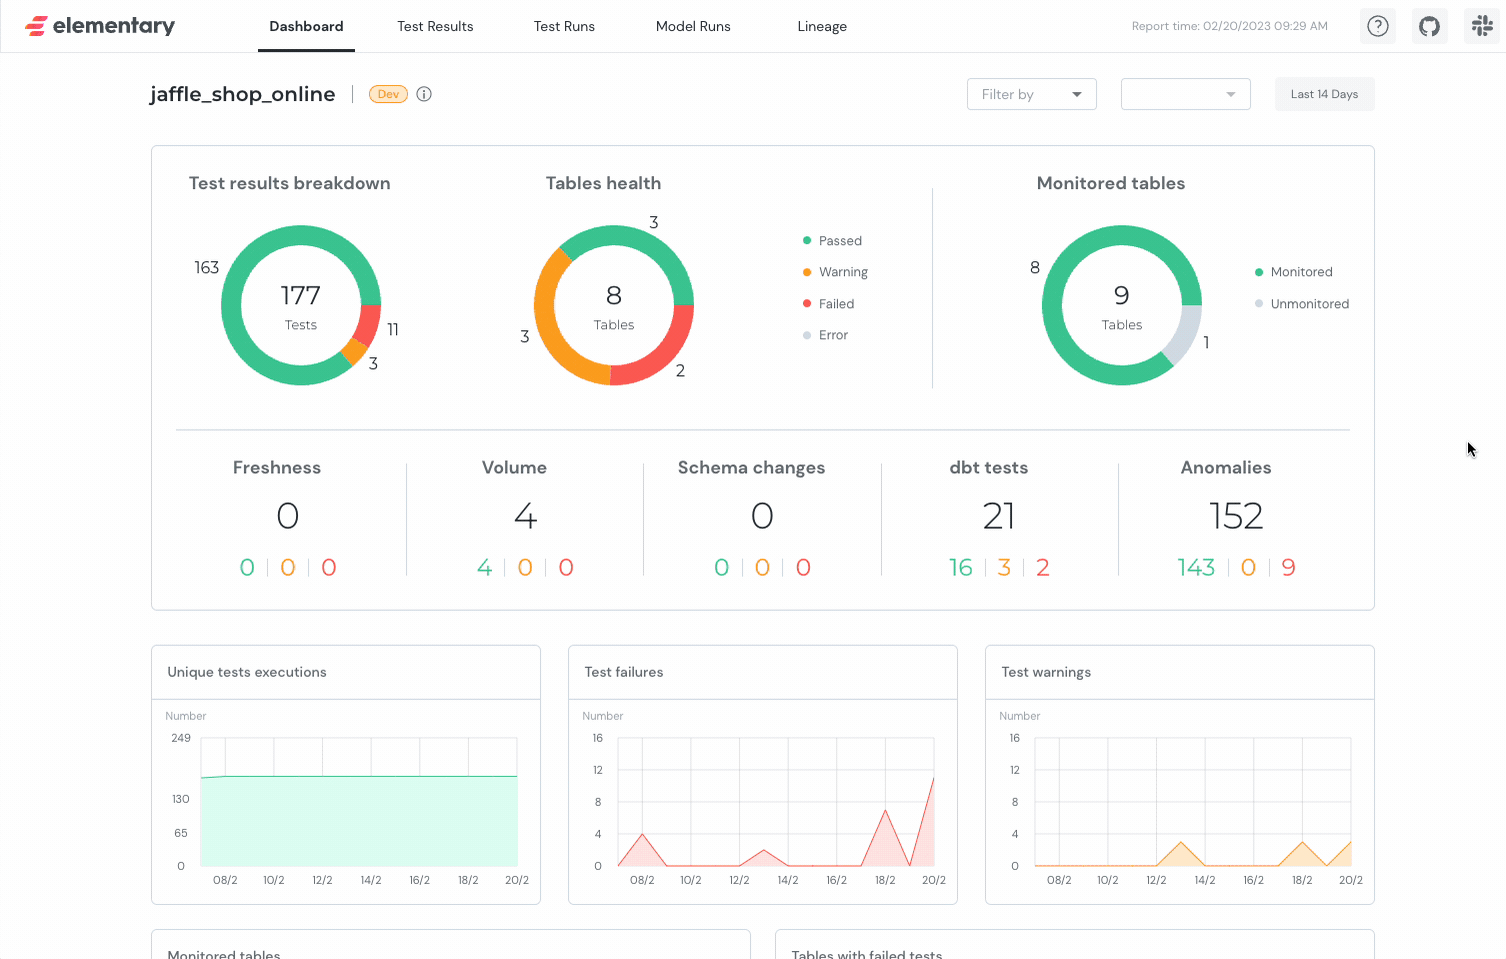Screen dimensions: 1506x959
Task: Toggle the Passed legend entry
Action: tap(836, 240)
